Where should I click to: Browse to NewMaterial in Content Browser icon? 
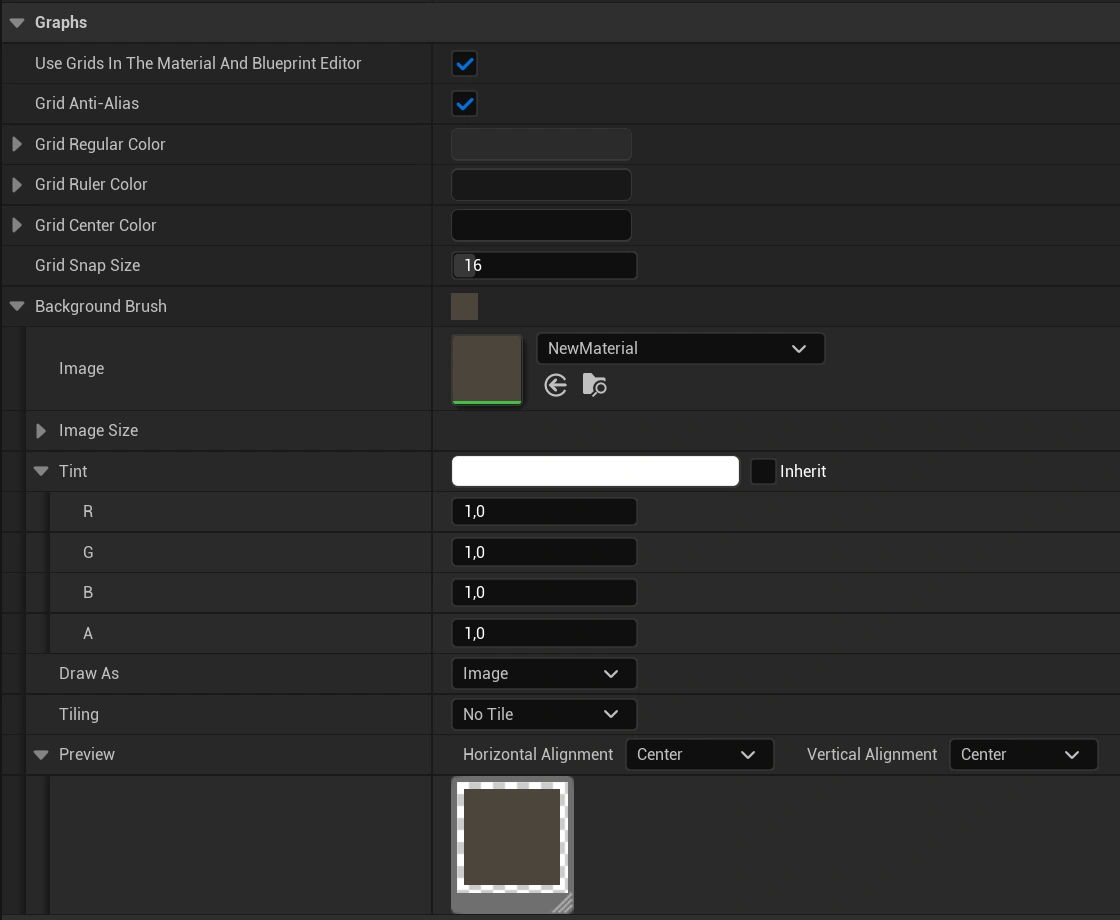[594, 385]
